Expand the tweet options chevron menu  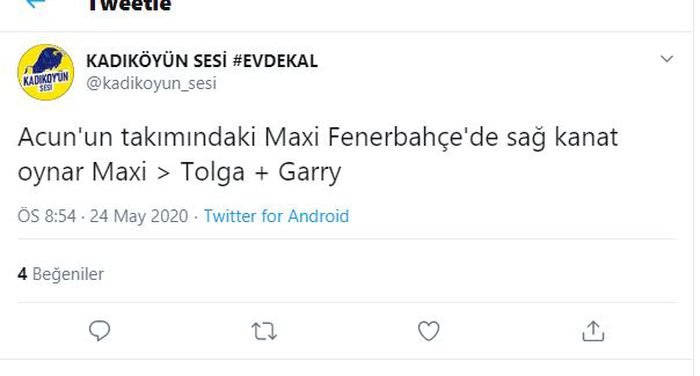pyautogui.click(x=667, y=59)
